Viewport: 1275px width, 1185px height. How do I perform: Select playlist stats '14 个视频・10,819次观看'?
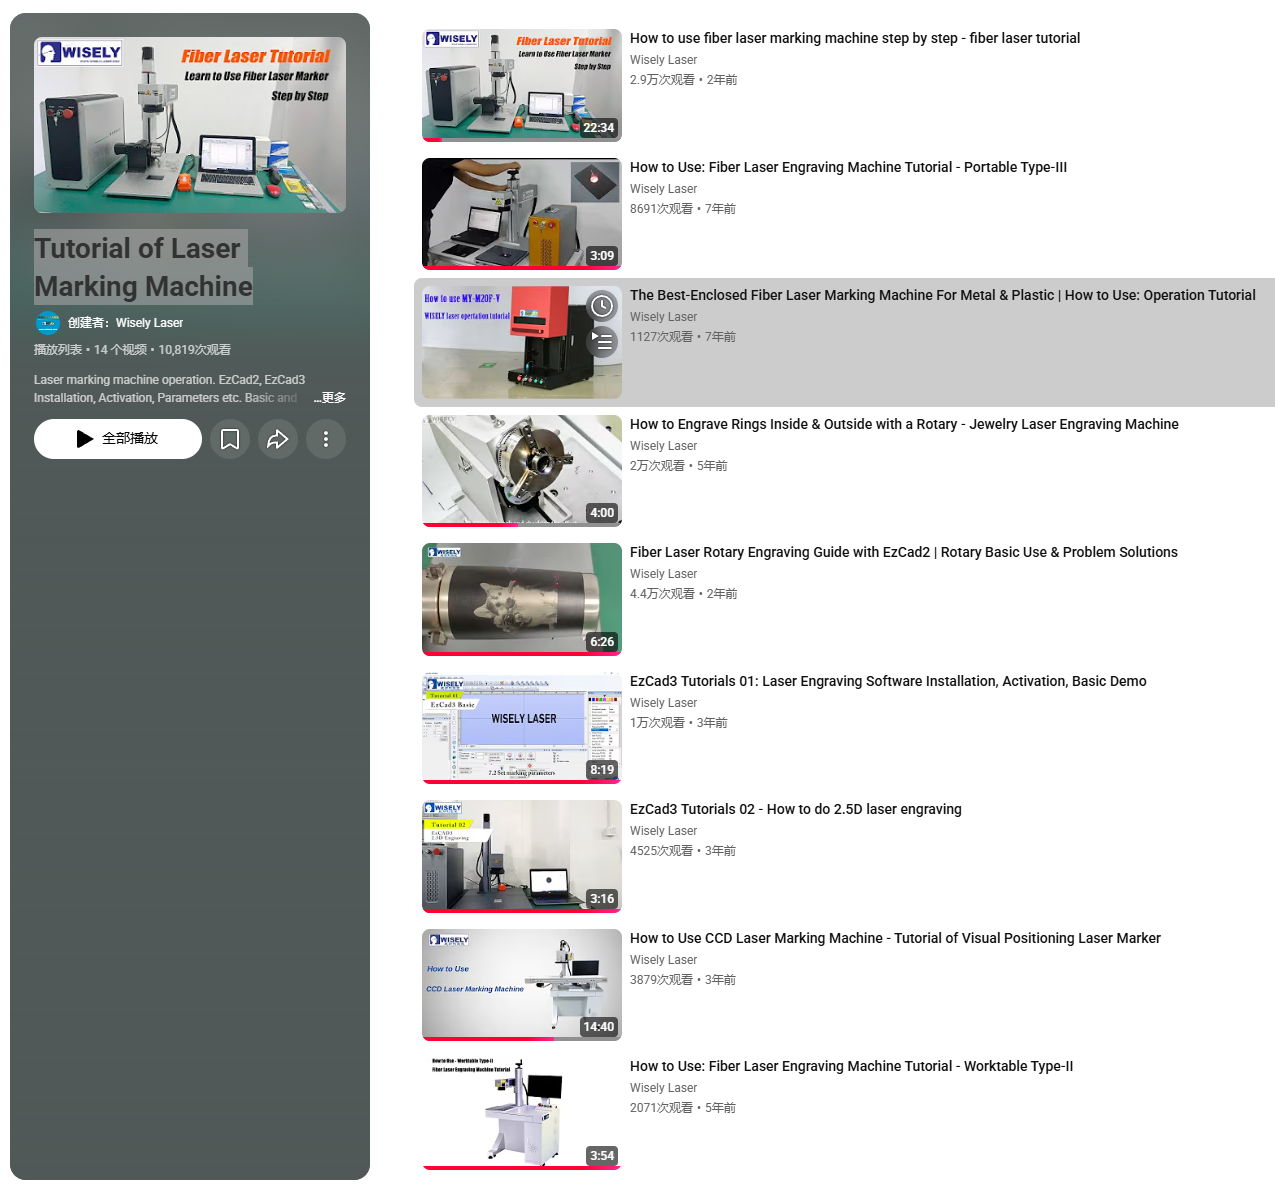(x=162, y=350)
